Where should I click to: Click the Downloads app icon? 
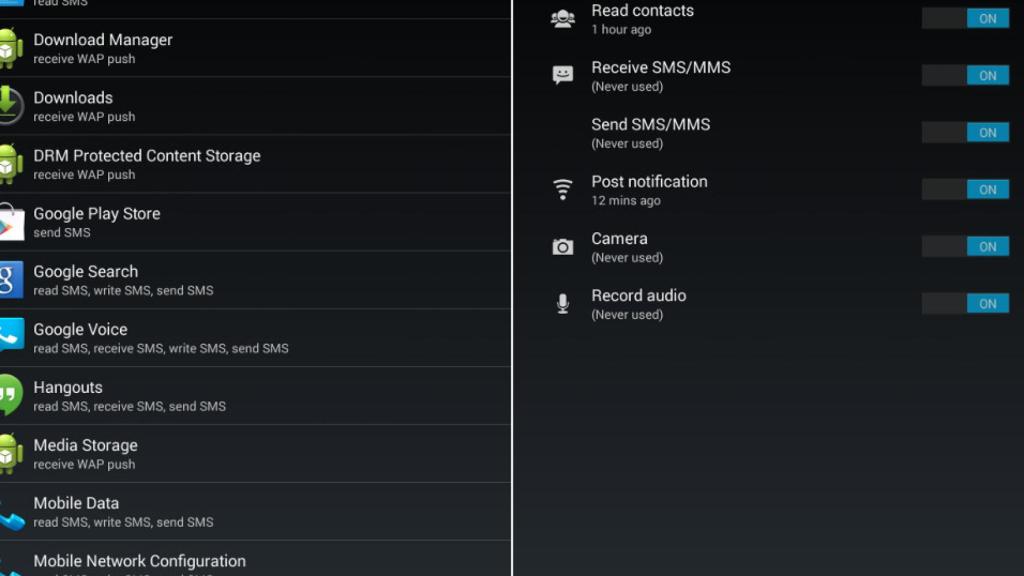pyautogui.click(x=11, y=105)
